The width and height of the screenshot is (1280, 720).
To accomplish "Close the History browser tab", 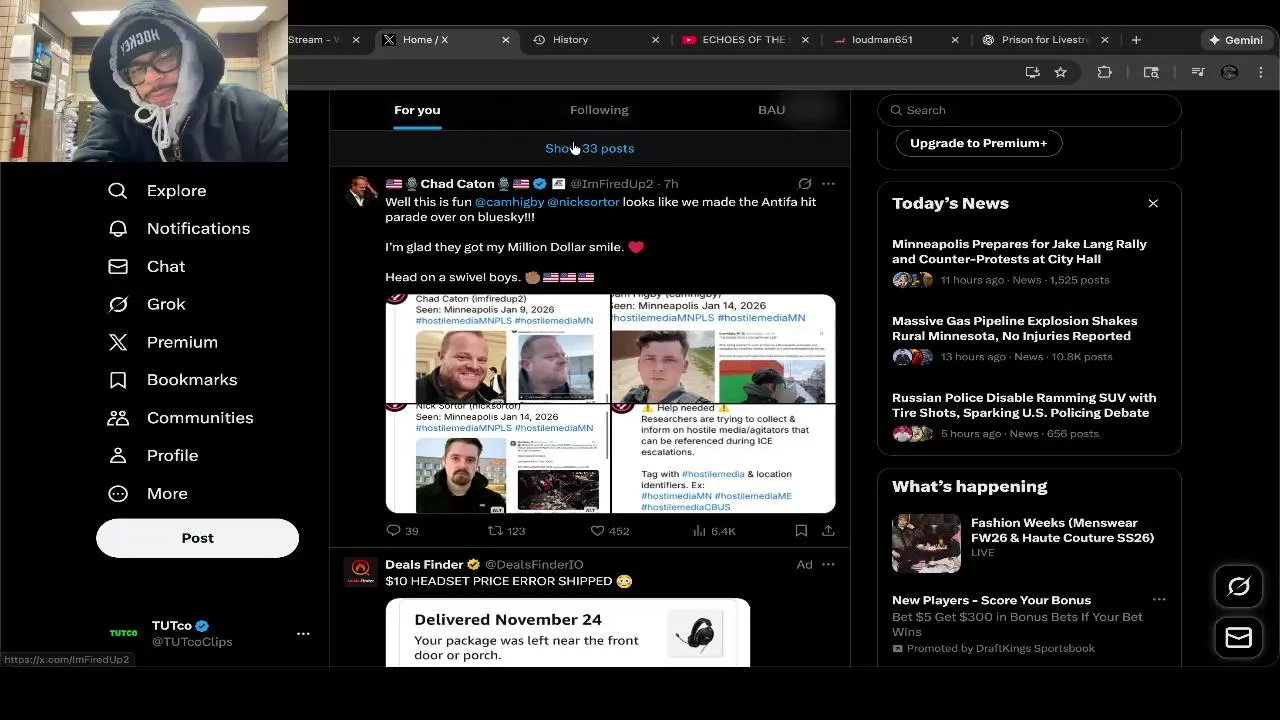I will [x=655, y=40].
